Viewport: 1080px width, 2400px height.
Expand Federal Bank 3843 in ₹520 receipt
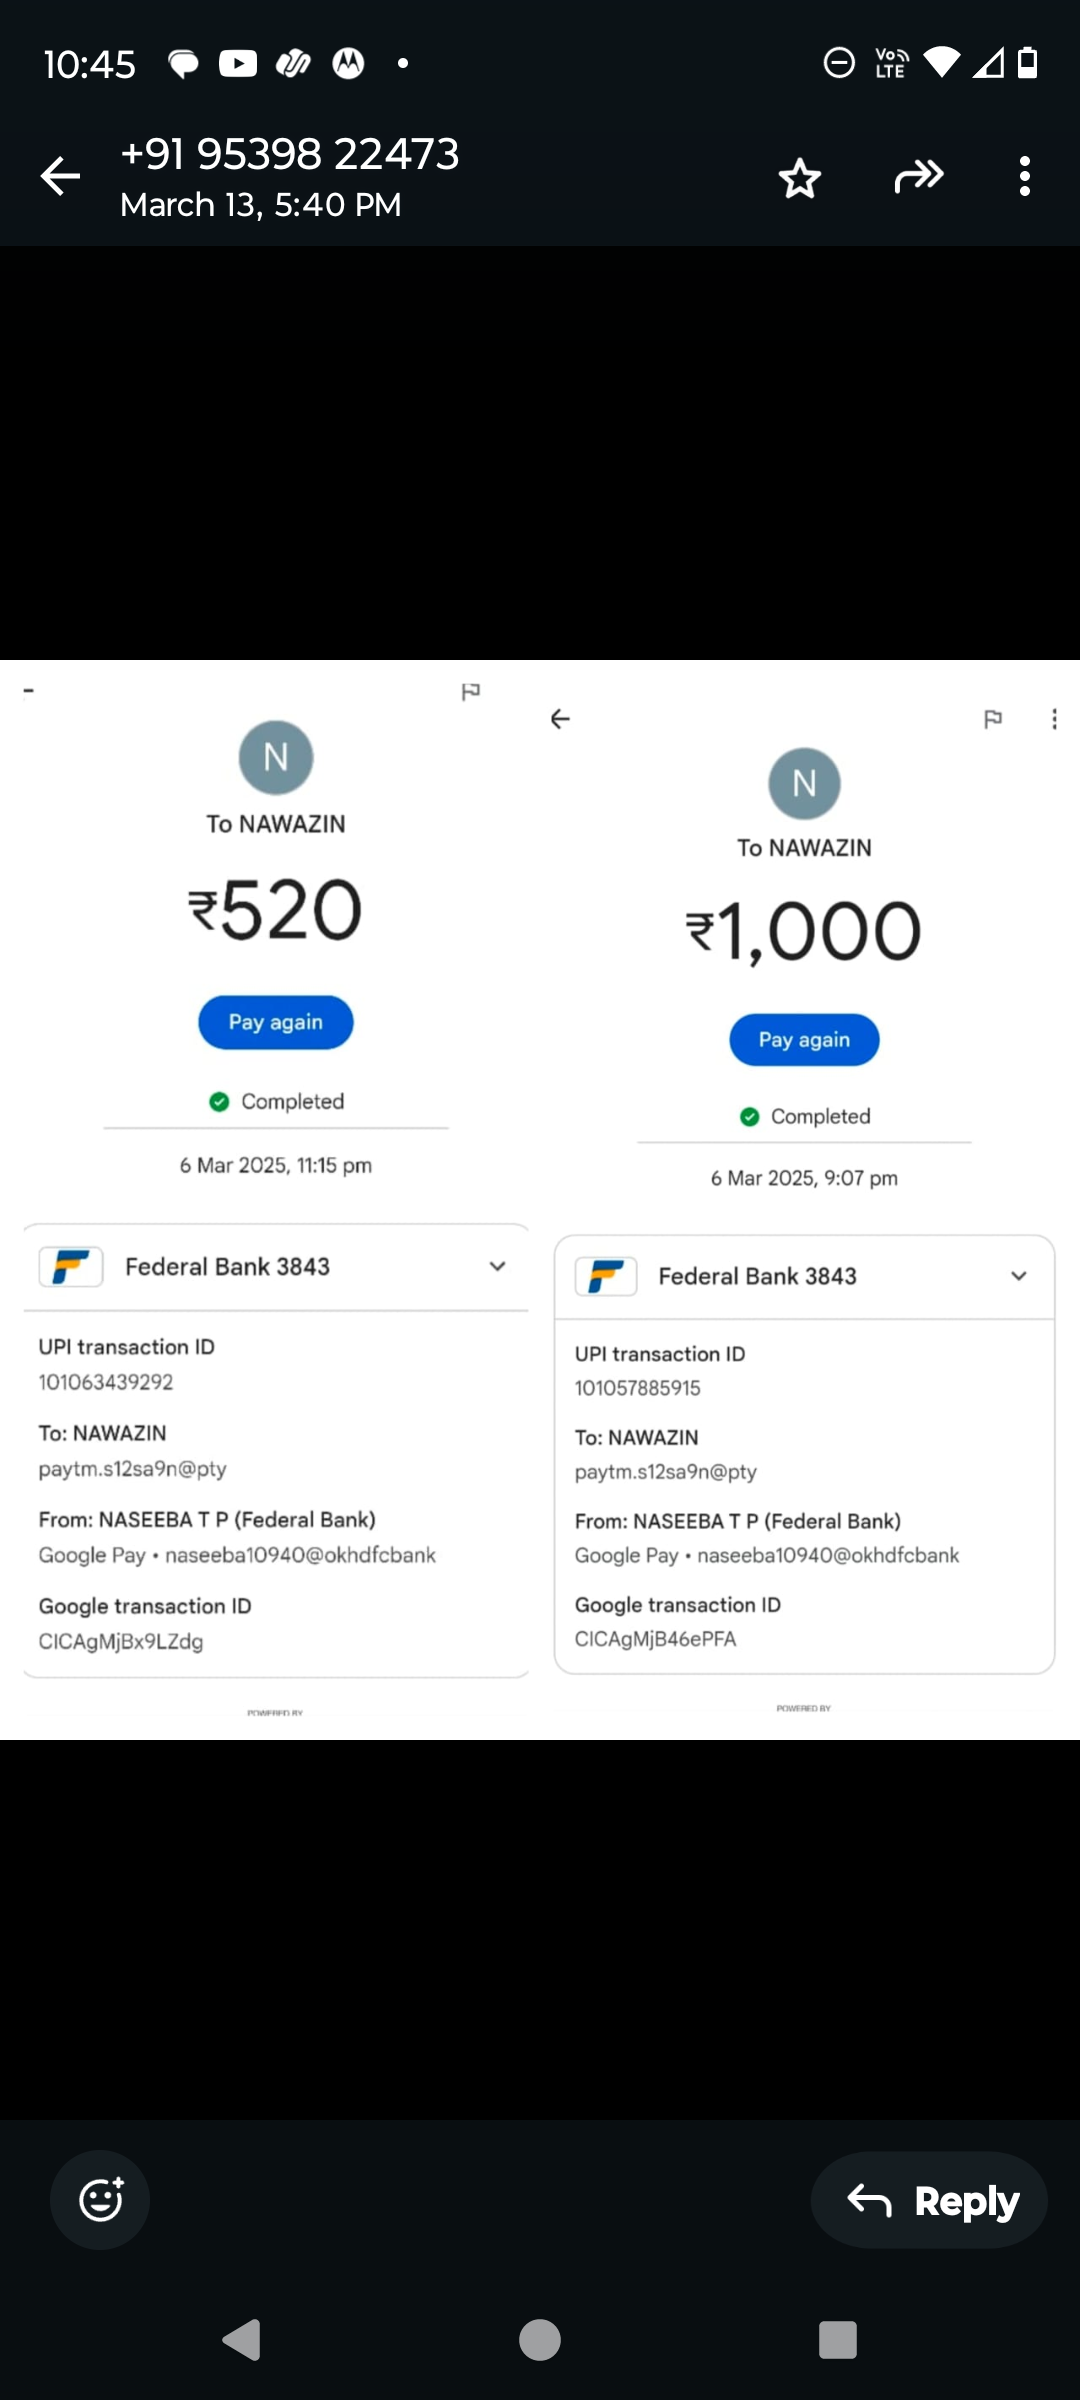[x=497, y=1267]
